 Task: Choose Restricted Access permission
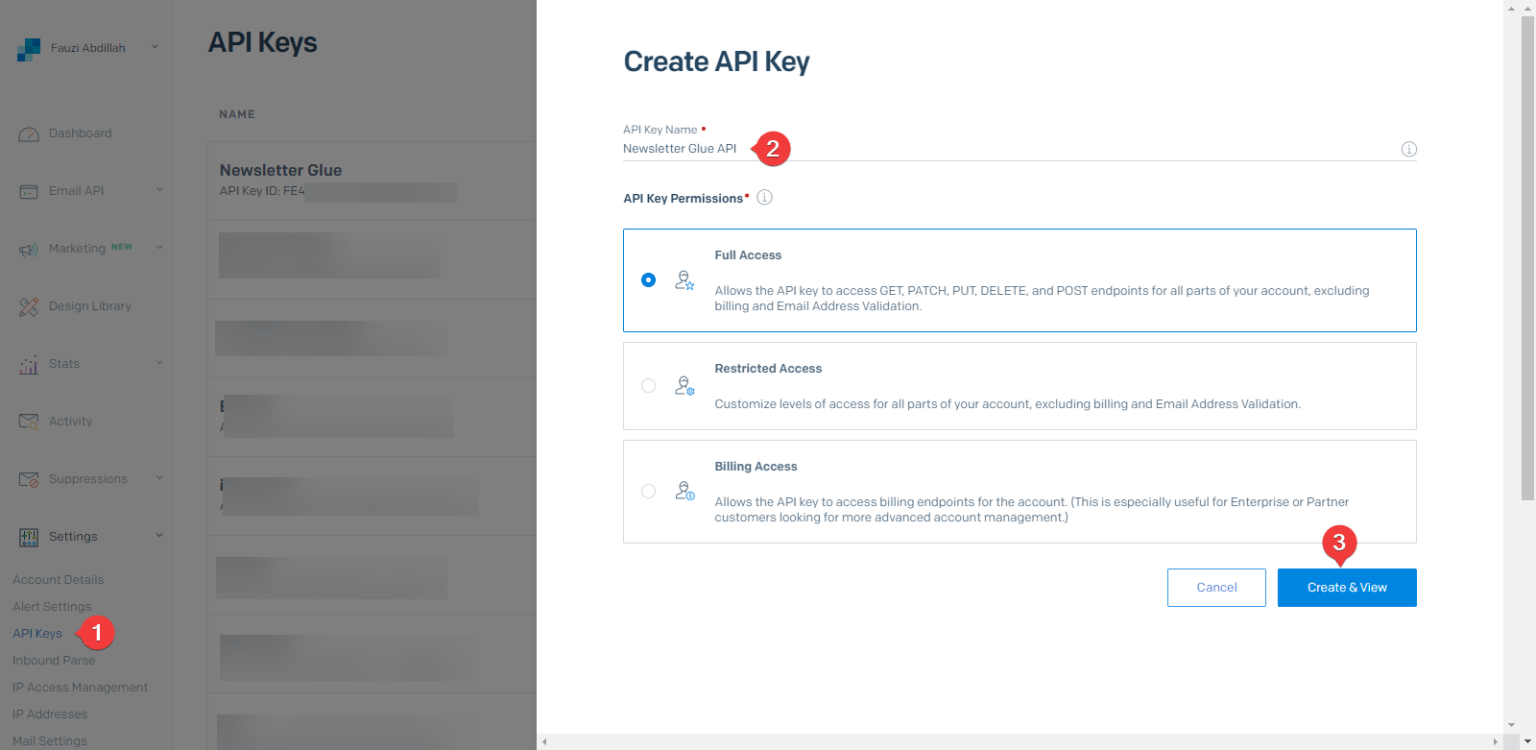pos(648,385)
